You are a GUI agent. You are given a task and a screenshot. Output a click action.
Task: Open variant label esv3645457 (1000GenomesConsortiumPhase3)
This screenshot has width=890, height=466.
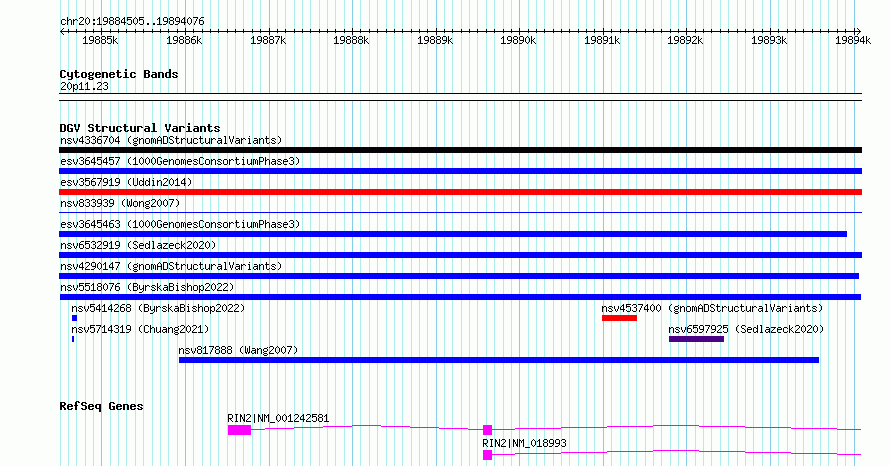pyautogui.click(x=180, y=161)
